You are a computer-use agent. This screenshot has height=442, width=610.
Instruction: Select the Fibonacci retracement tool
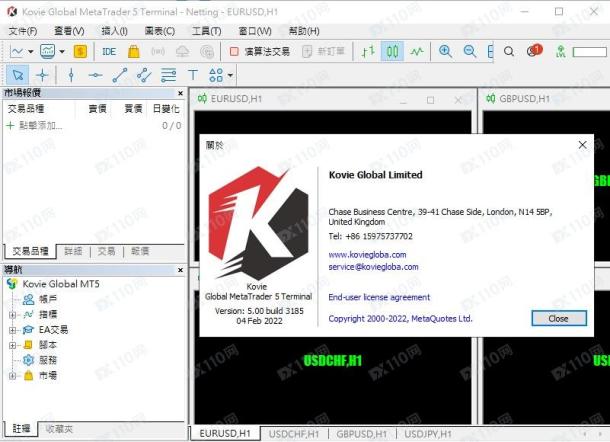pos(168,75)
